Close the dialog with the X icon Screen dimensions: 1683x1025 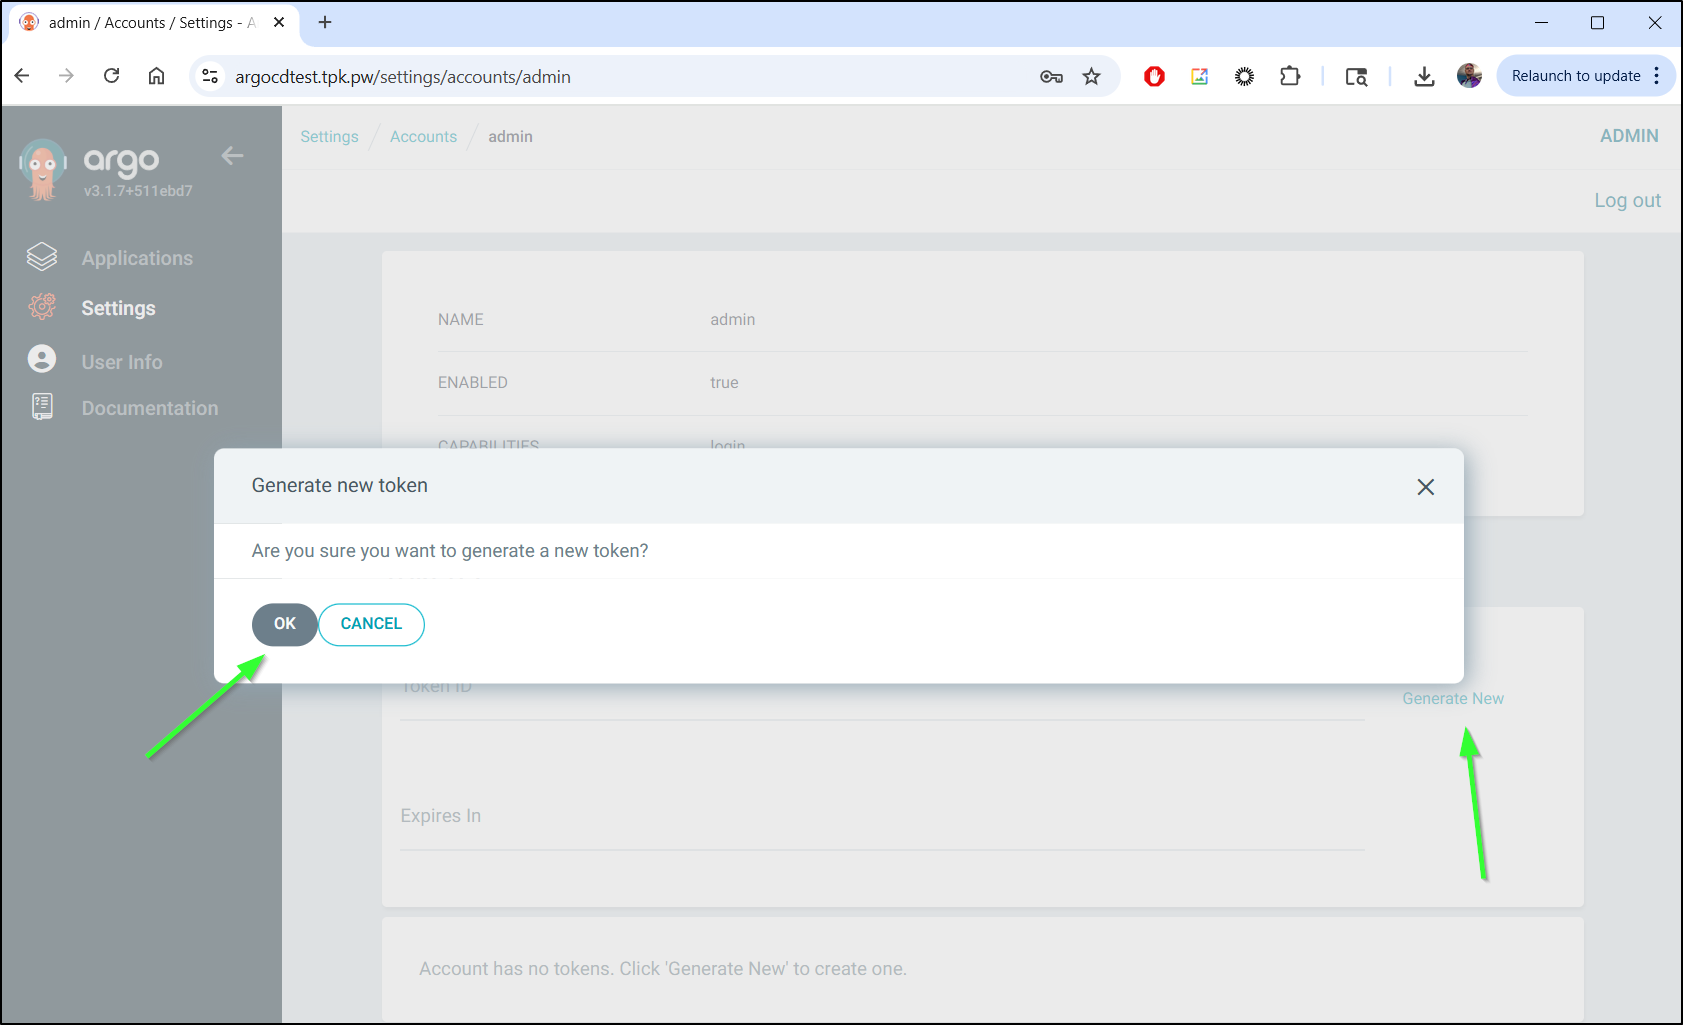(1425, 487)
